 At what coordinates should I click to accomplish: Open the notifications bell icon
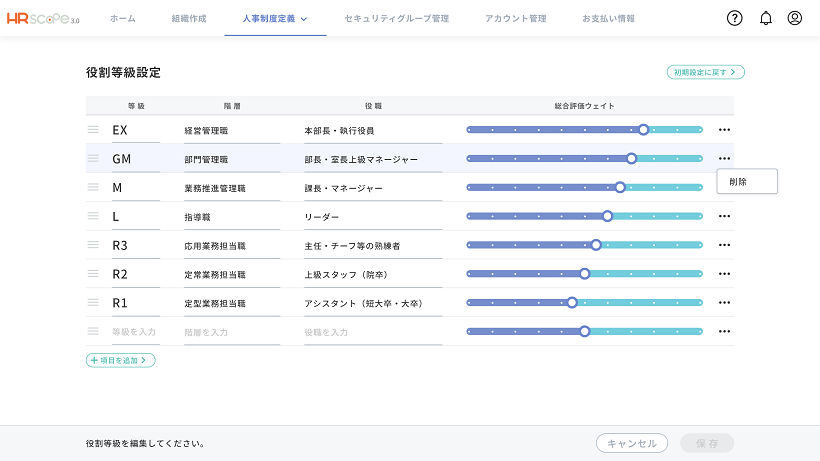tap(766, 18)
